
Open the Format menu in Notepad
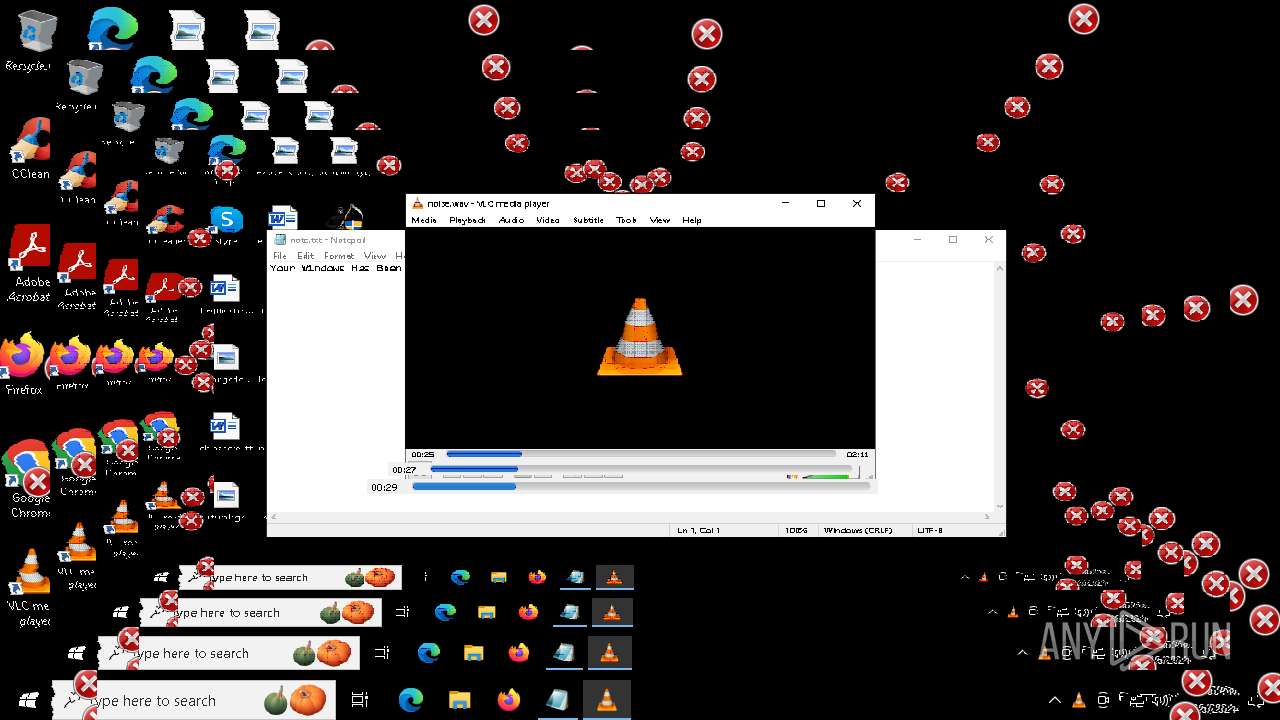pos(339,256)
